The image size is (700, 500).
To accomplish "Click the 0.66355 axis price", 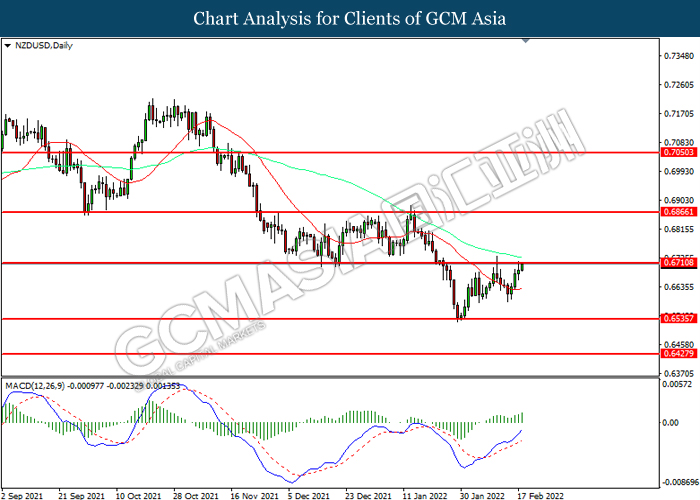I will click(x=679, y=287).
